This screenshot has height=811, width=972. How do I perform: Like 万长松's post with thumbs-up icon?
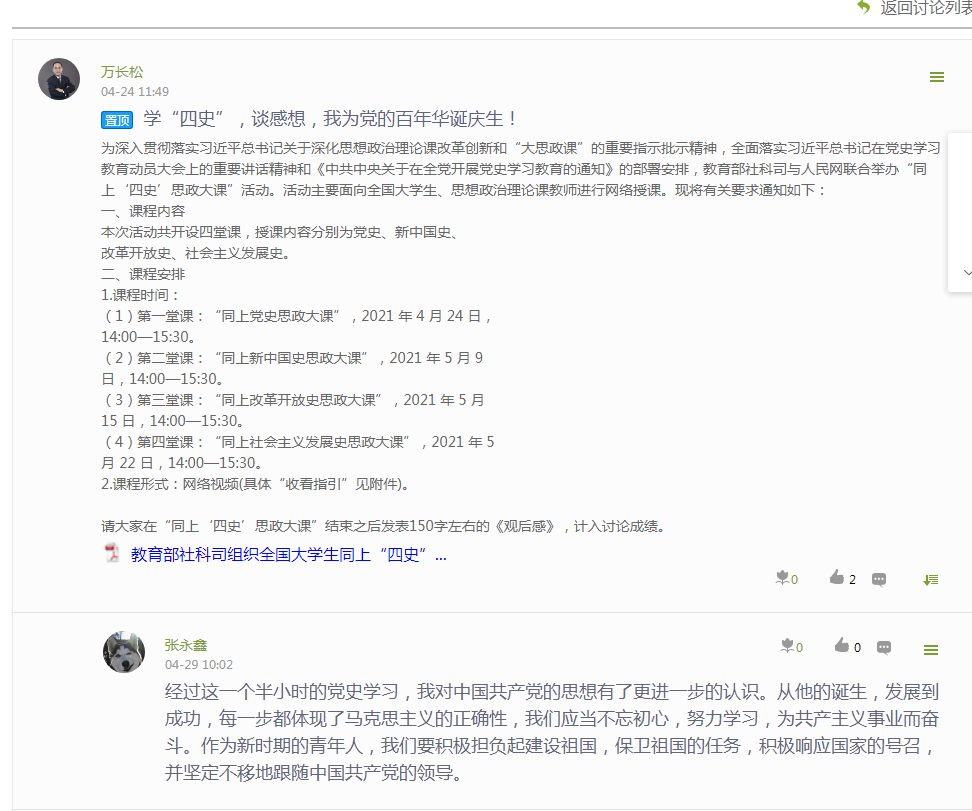click(x=837, y=578)
